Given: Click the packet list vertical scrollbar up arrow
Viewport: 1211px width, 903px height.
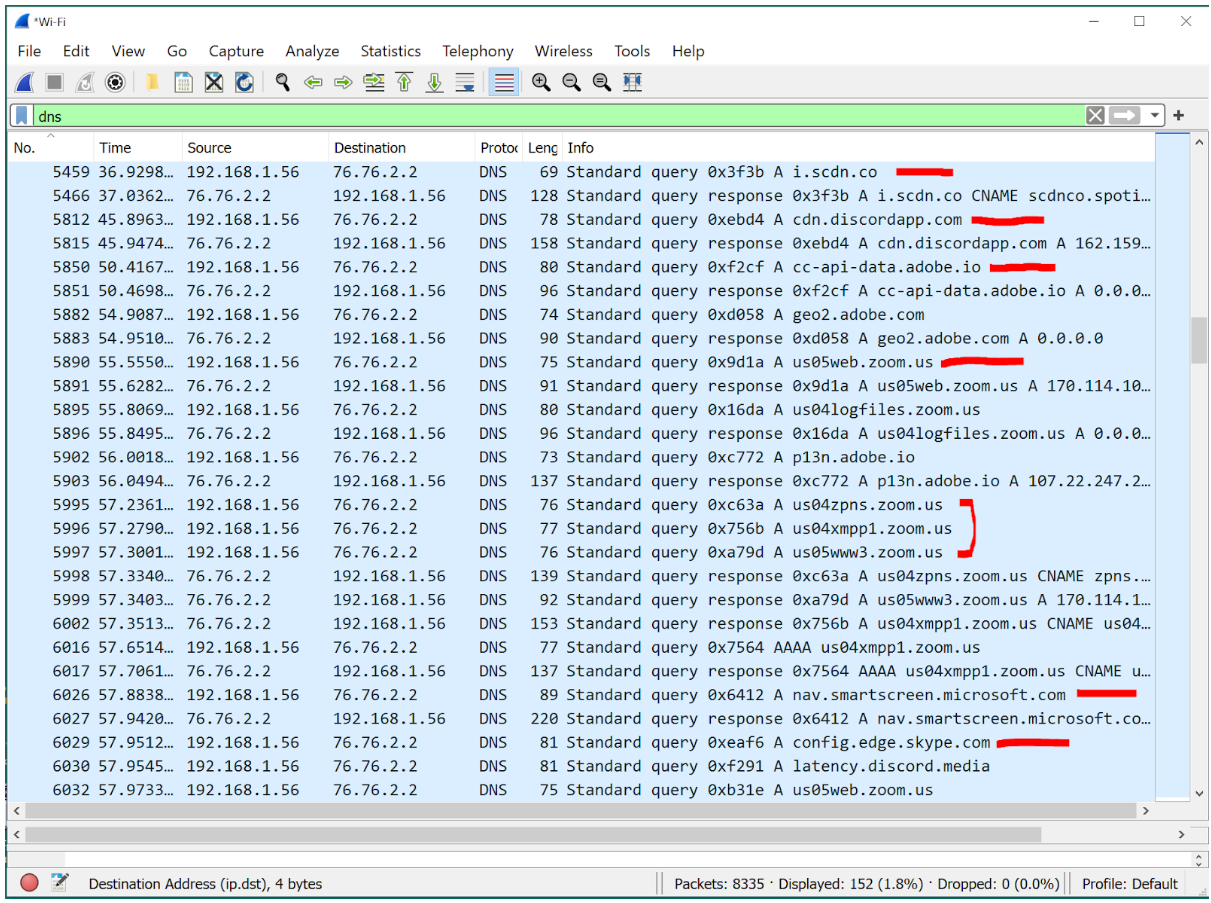Looking at the screenshot, I should [x=1200, y=143].
